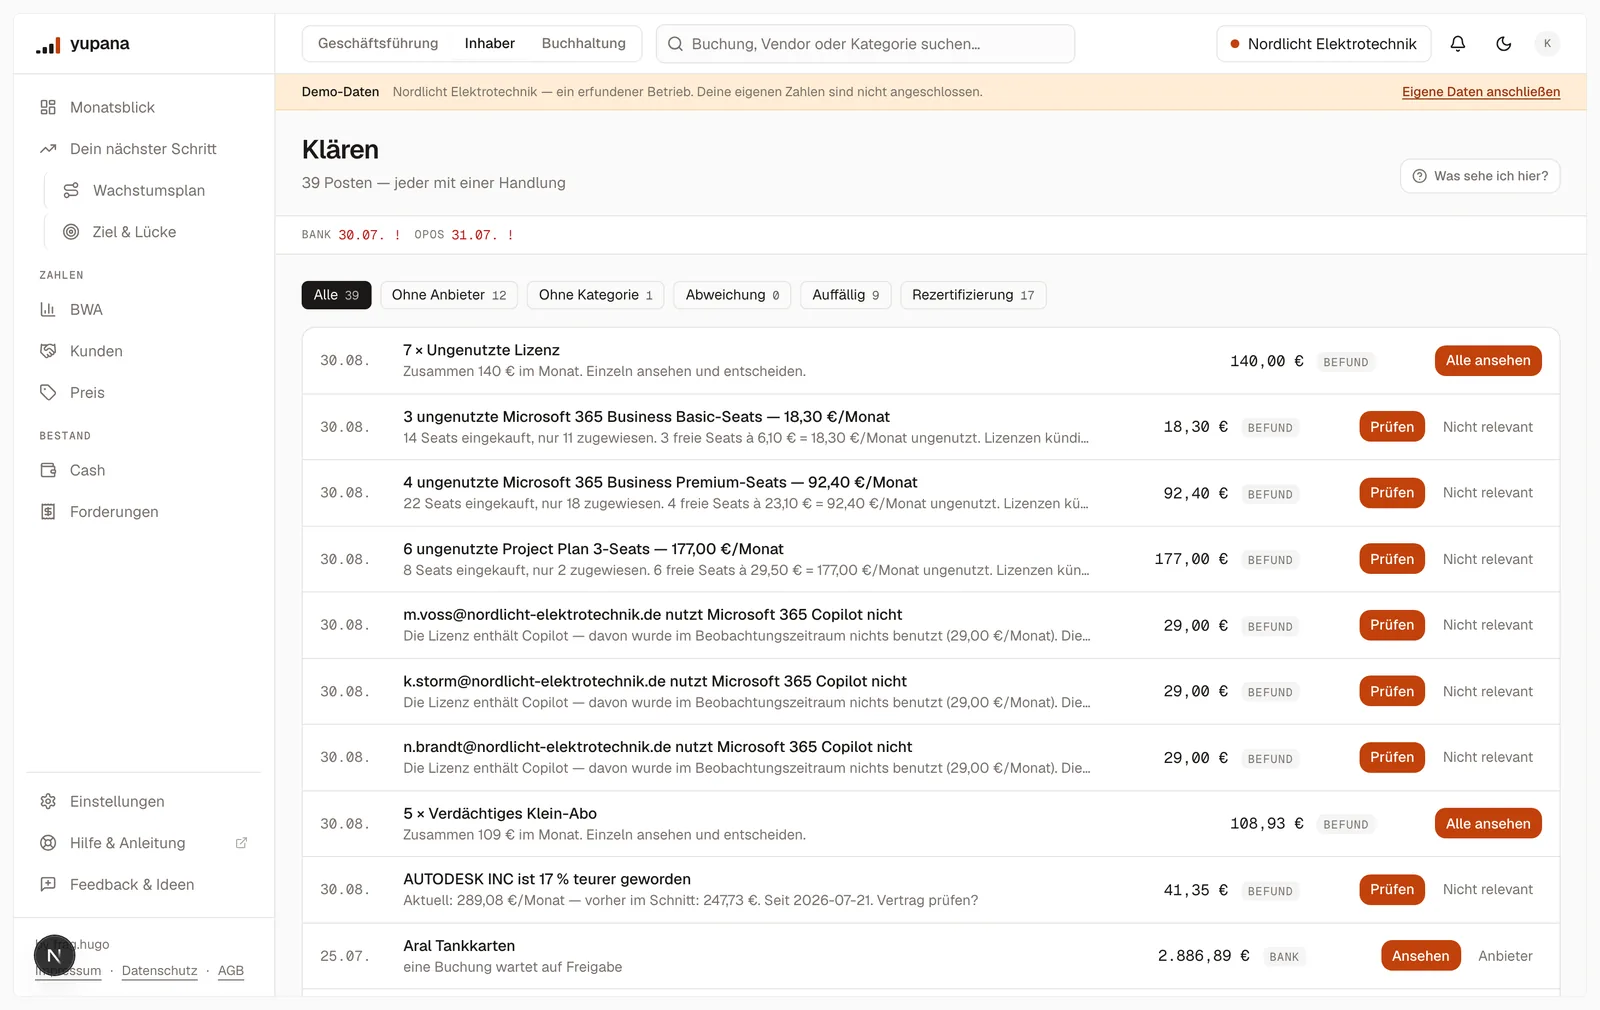1600x1010 pixels.
Task: Click the wallet icon beside Cash
Action: [x=48, y=470]
